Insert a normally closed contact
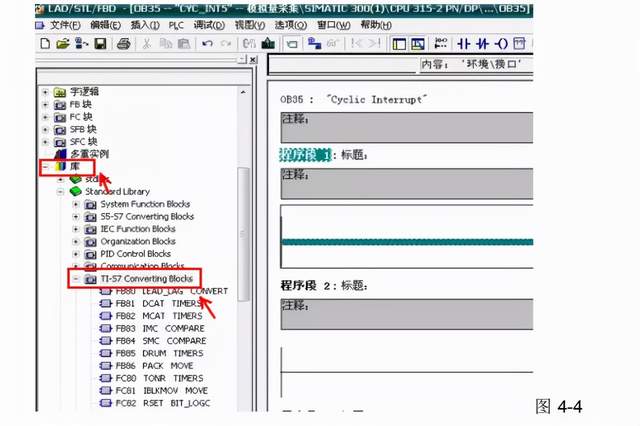The height and width of the screenshot is (426, 640). click(x=482, y=44)
